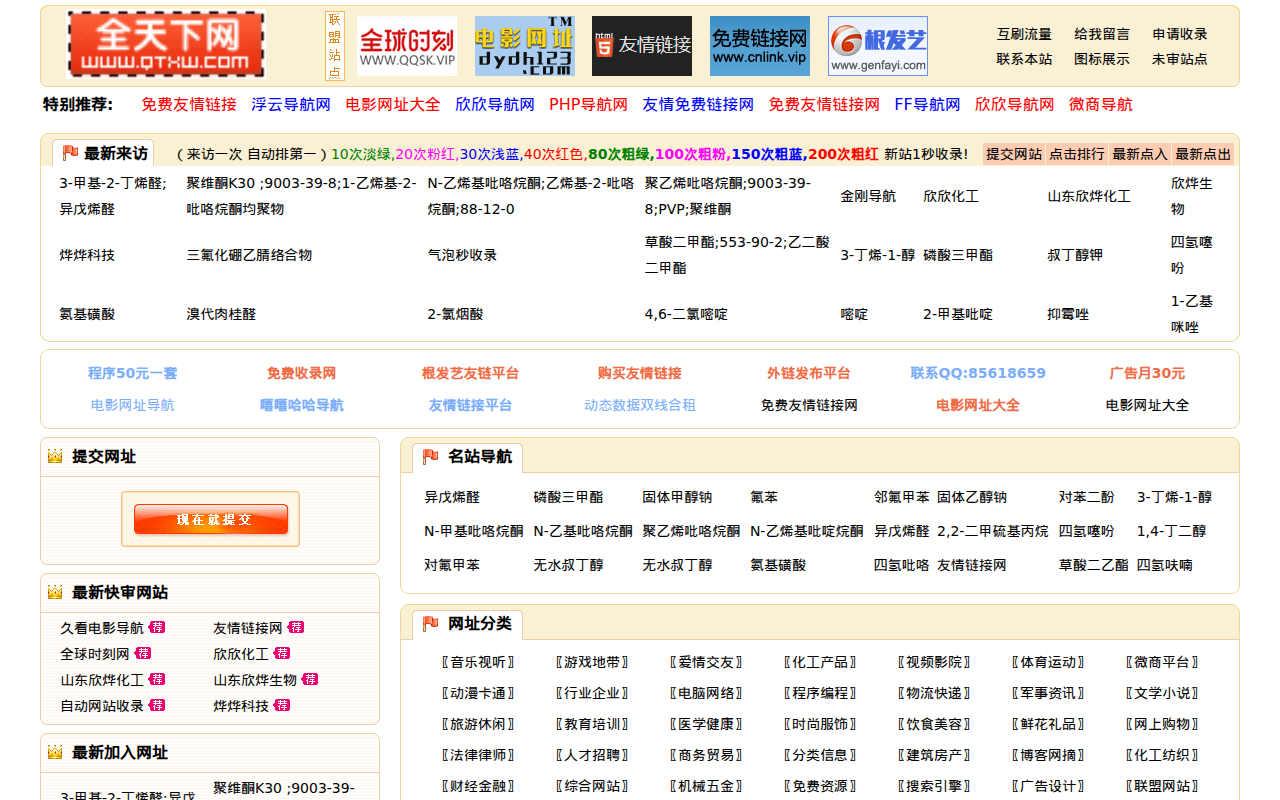Open the 提交网站 tab

pos(1013,154)
